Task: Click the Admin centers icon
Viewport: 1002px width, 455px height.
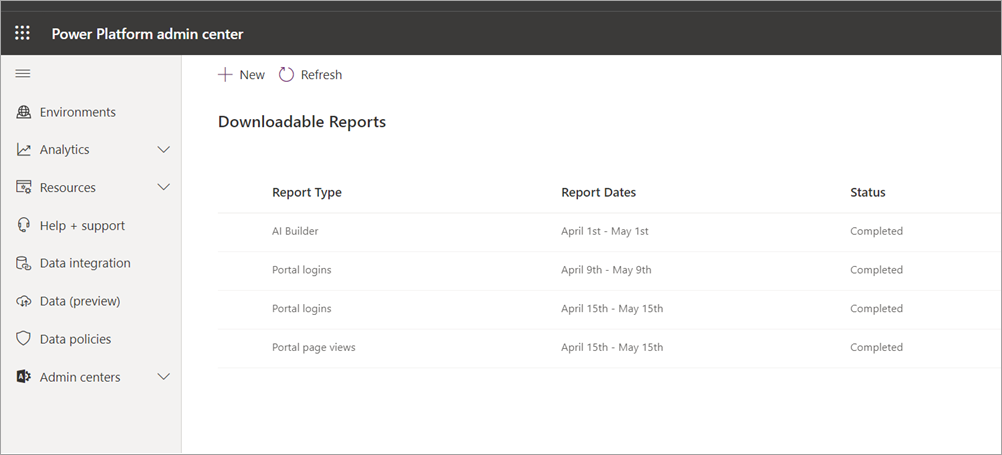Action: pos(24,376)
